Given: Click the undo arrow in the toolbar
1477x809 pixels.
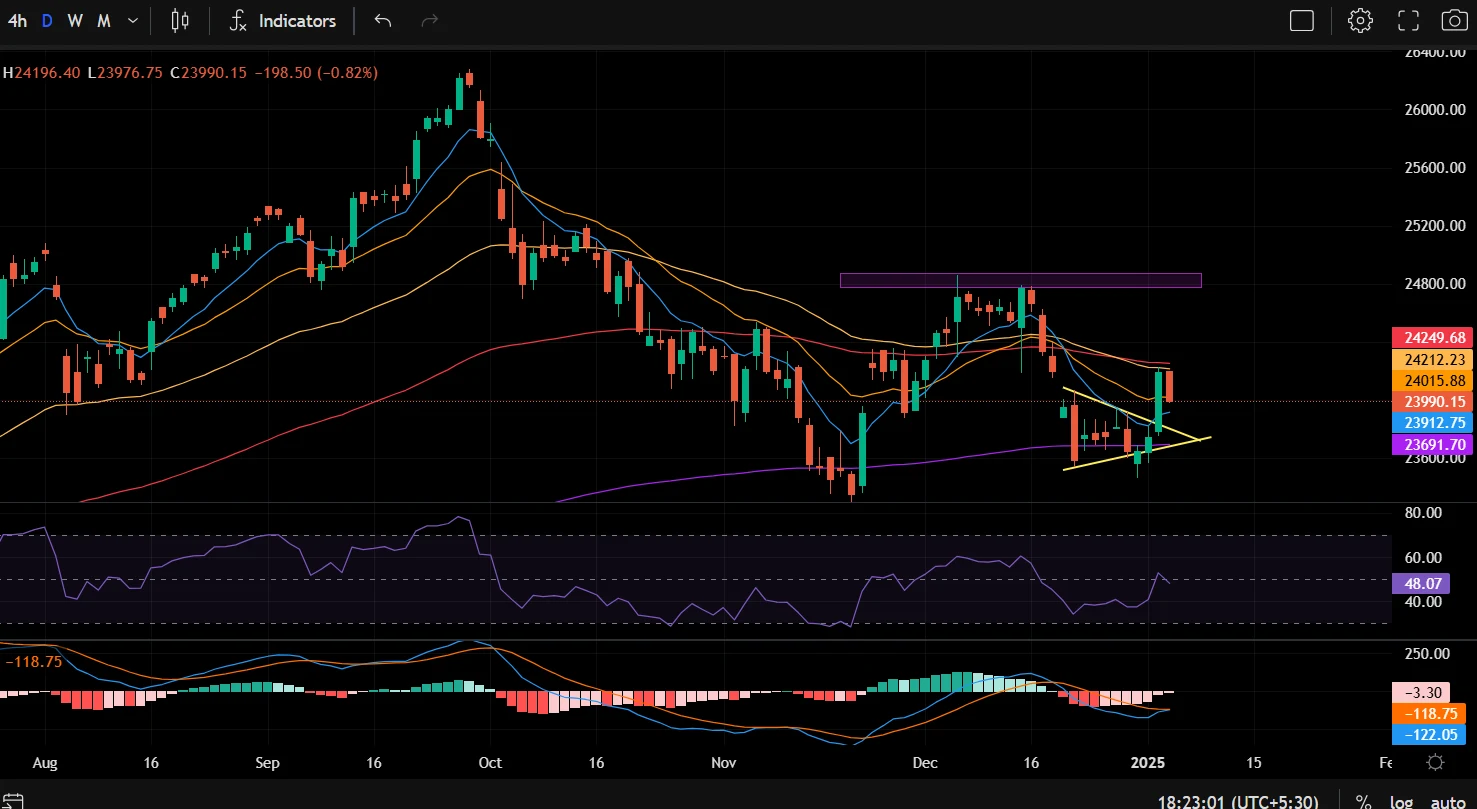Looking at the screenshot, I should coord(382,21).
